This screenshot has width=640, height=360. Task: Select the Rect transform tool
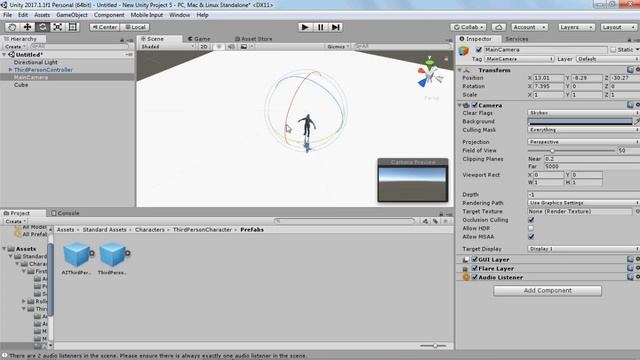click(73, 27)
